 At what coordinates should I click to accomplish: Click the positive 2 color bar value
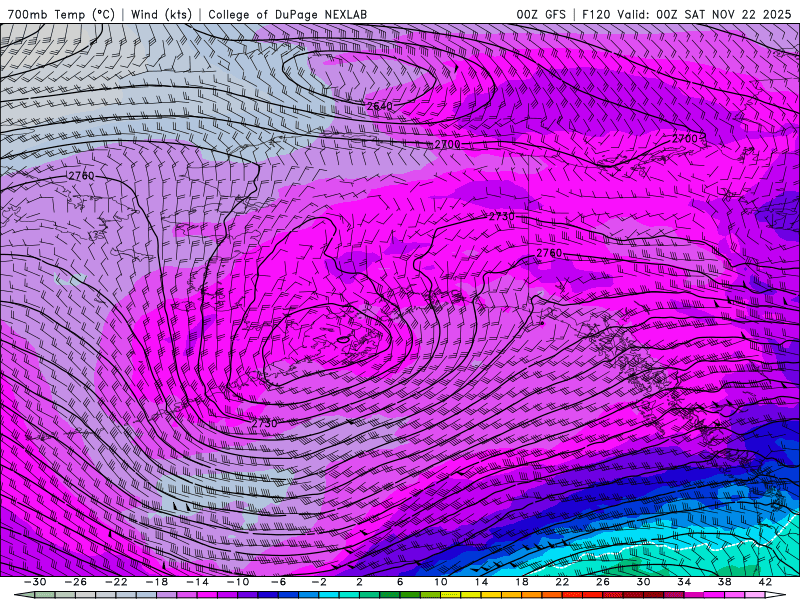(359, 582)
